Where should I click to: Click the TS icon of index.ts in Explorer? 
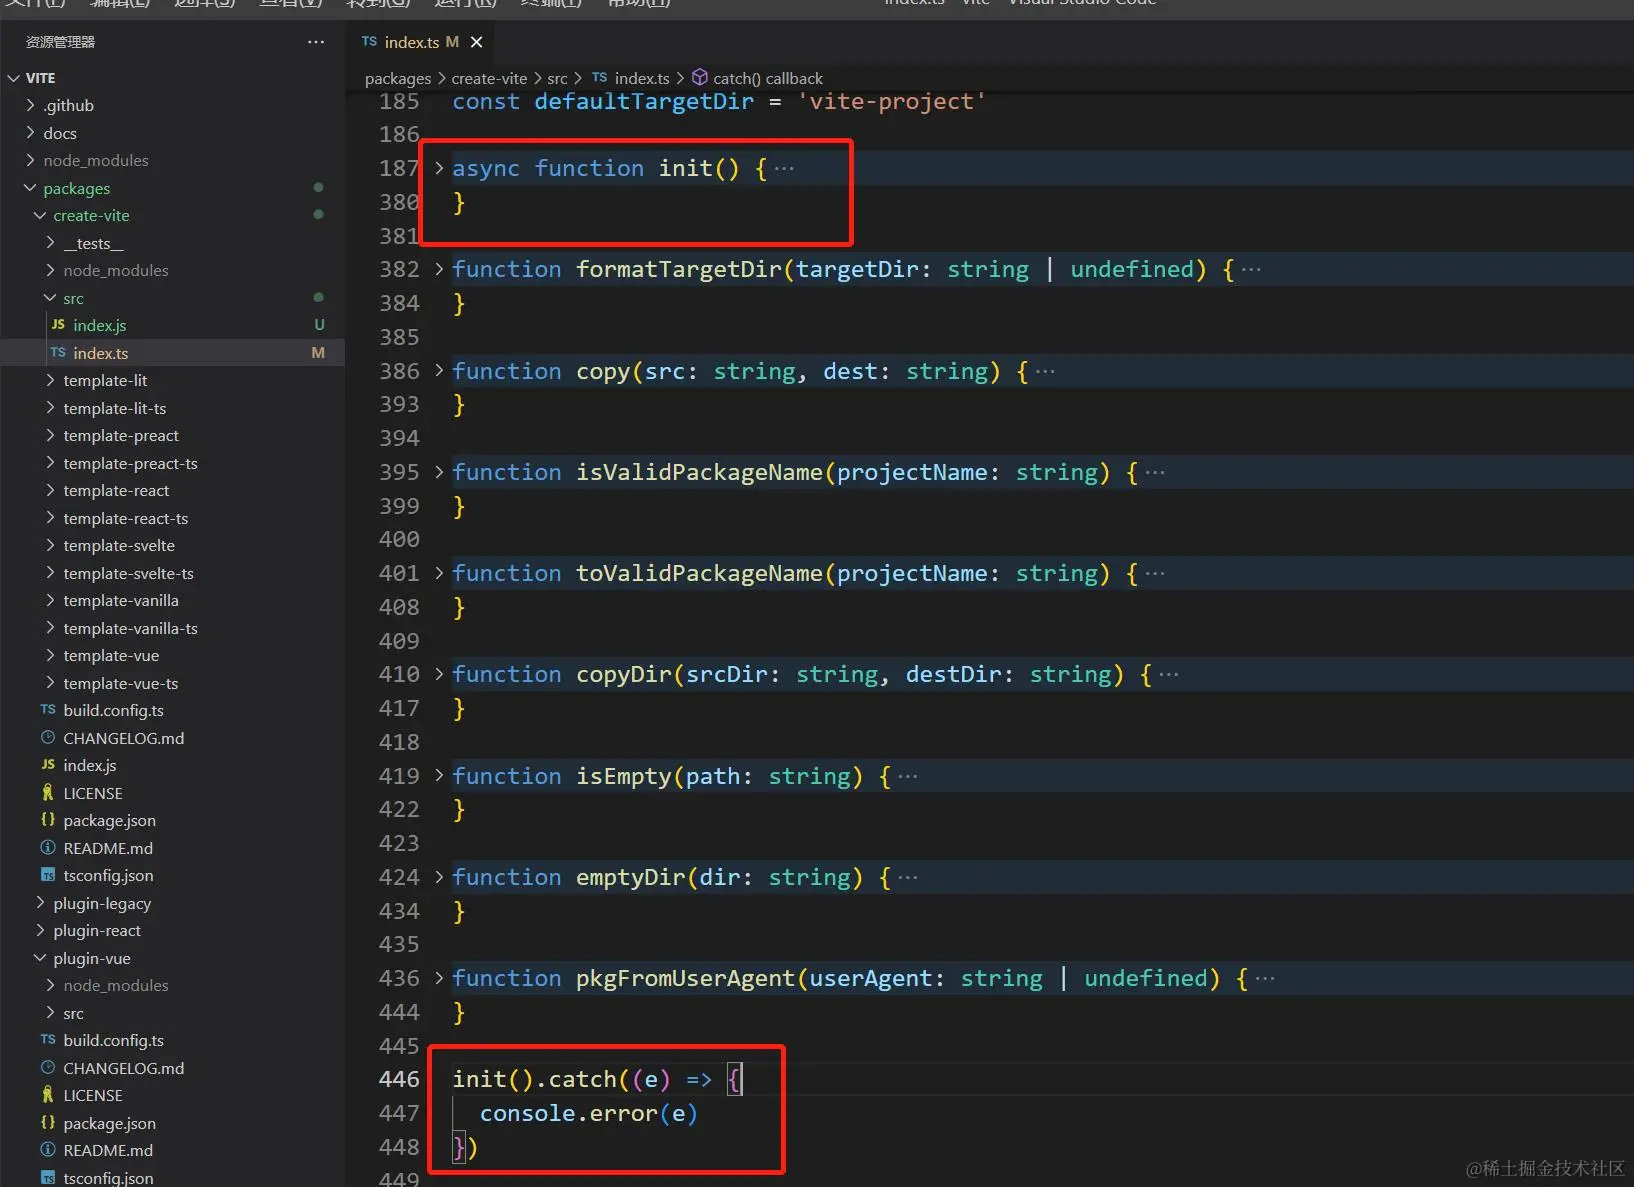pos(58,353)
